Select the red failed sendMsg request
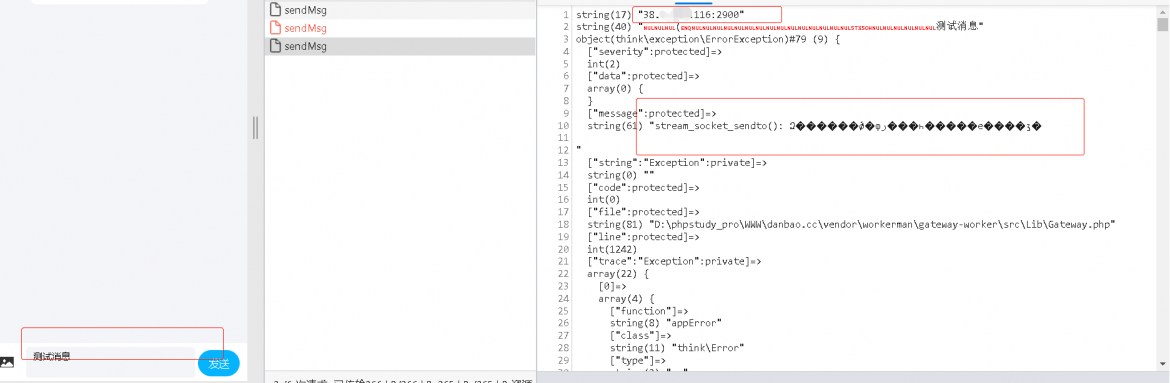Image resolution: width=1170 pixels, height=383 pixels. [400, 28]
